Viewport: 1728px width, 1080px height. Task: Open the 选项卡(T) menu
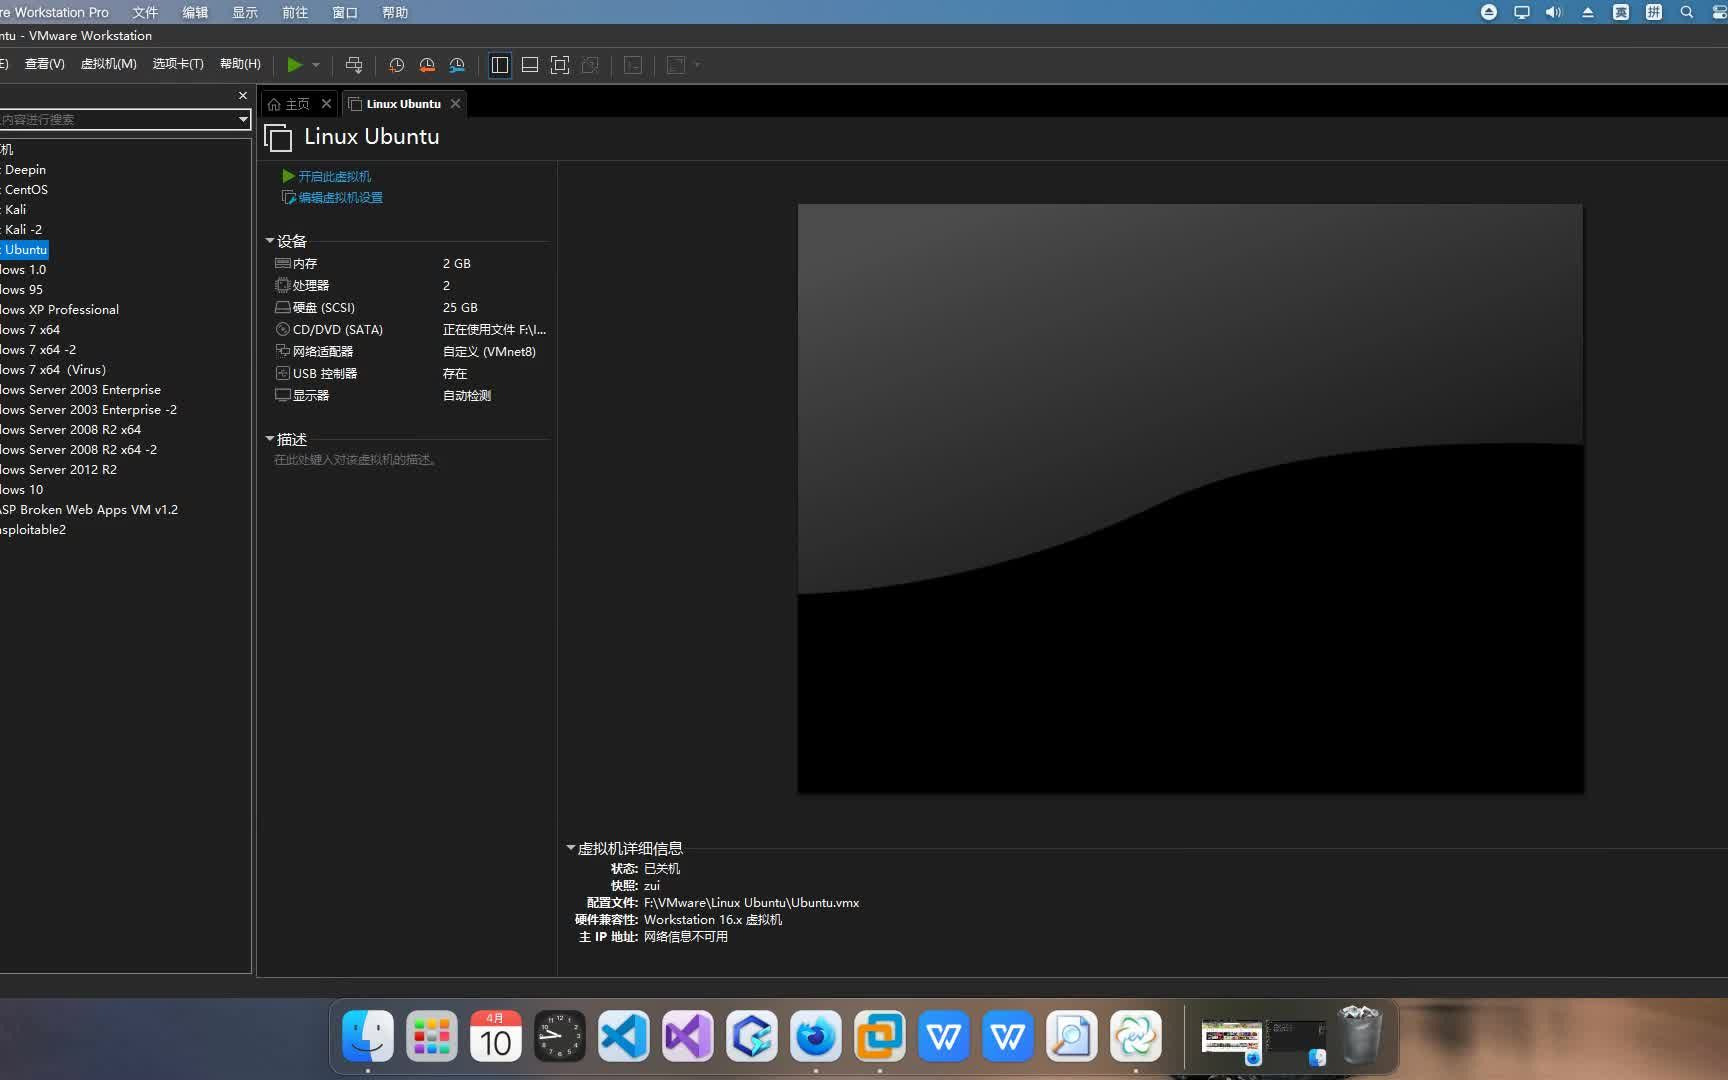(x=178, y=64)
